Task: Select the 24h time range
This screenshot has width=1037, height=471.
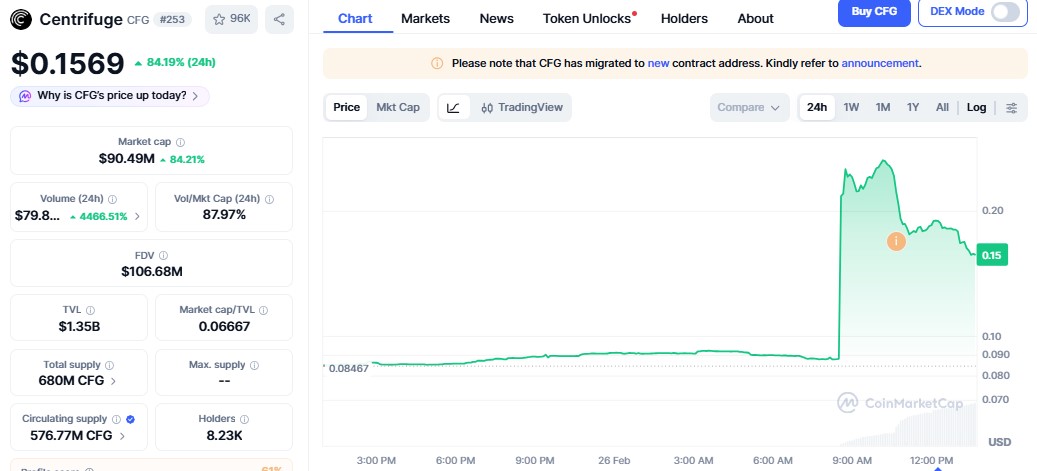Action: coord(817,108)
